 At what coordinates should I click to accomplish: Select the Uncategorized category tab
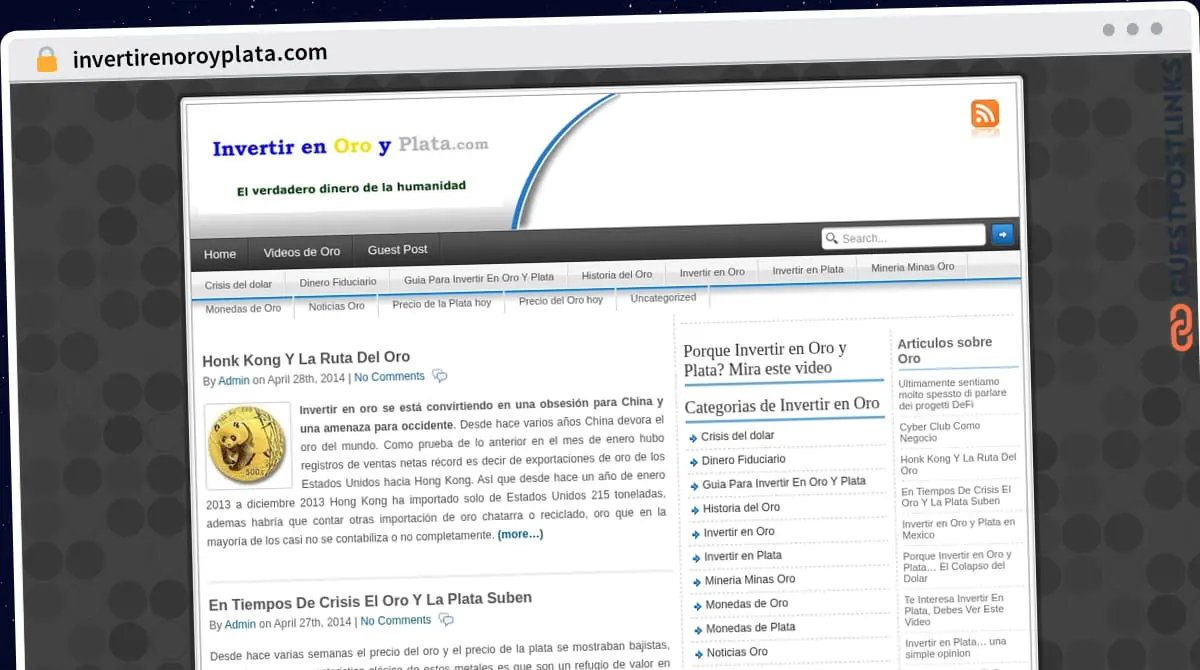[663, 297]
